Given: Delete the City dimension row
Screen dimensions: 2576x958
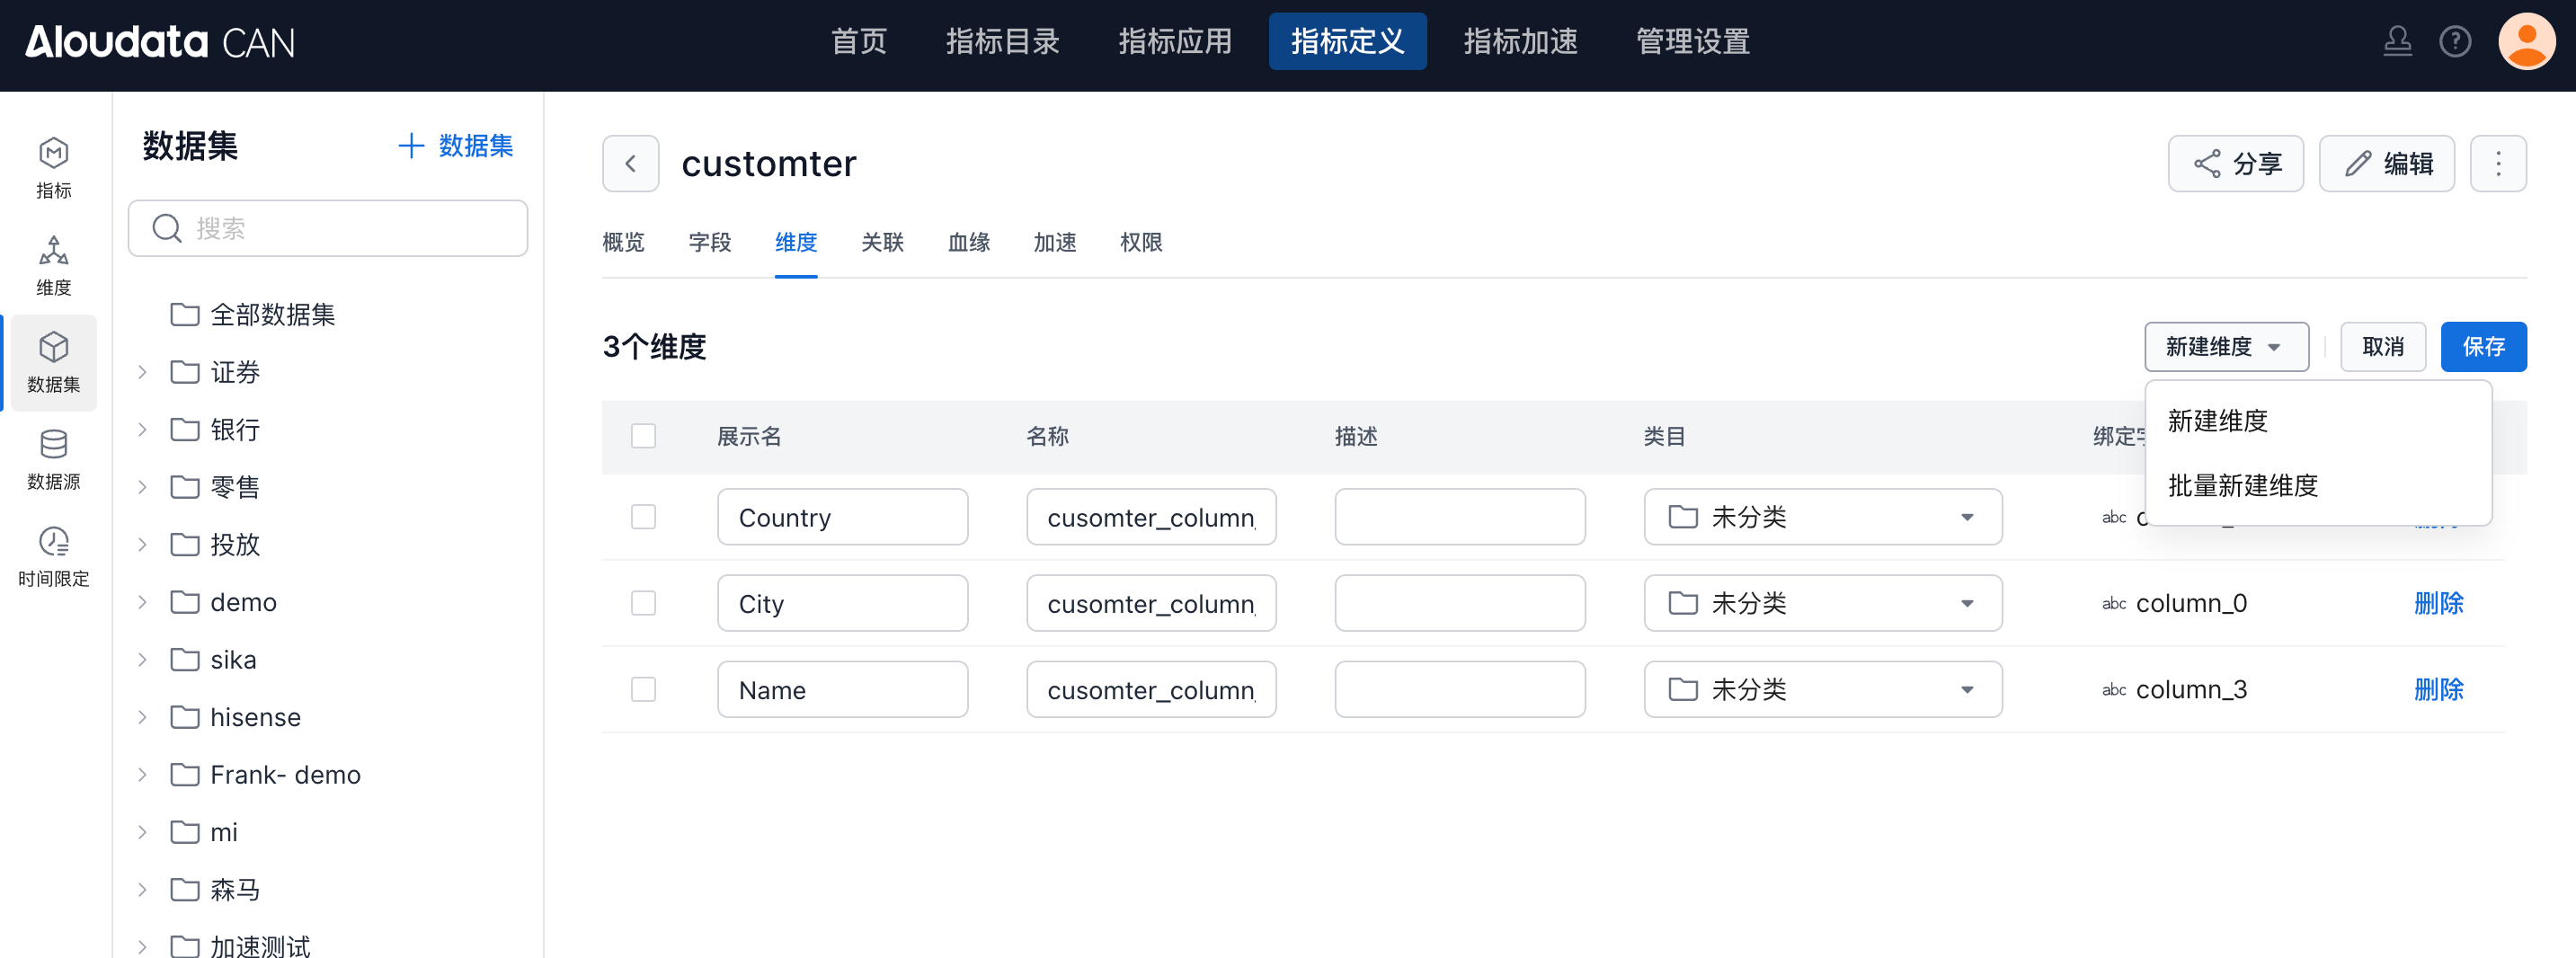Looking at the screenshot, I should click(2438, 603).
